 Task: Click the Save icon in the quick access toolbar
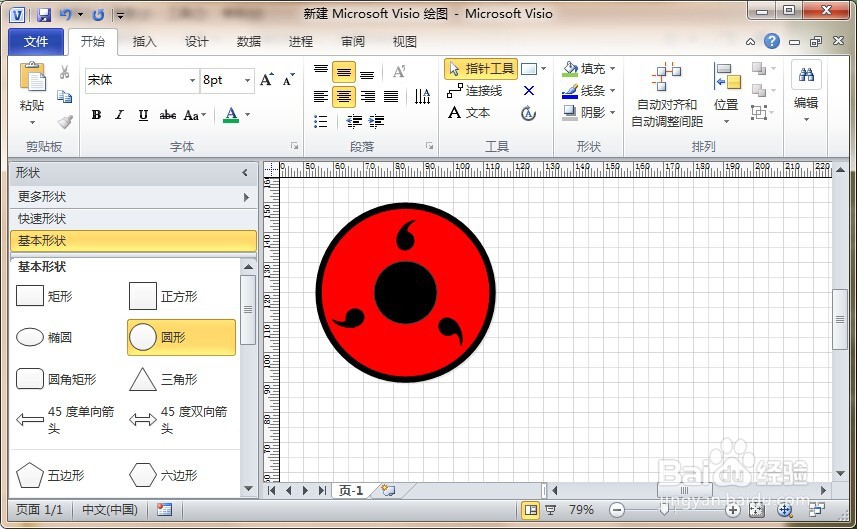coord(44,15)
